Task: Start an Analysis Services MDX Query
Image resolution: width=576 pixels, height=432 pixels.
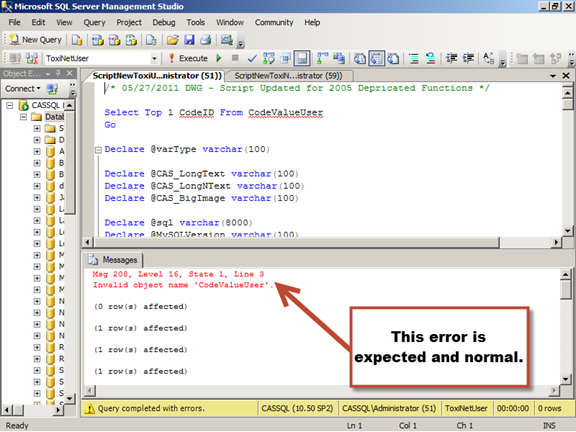Action: [x=97, y=40]
